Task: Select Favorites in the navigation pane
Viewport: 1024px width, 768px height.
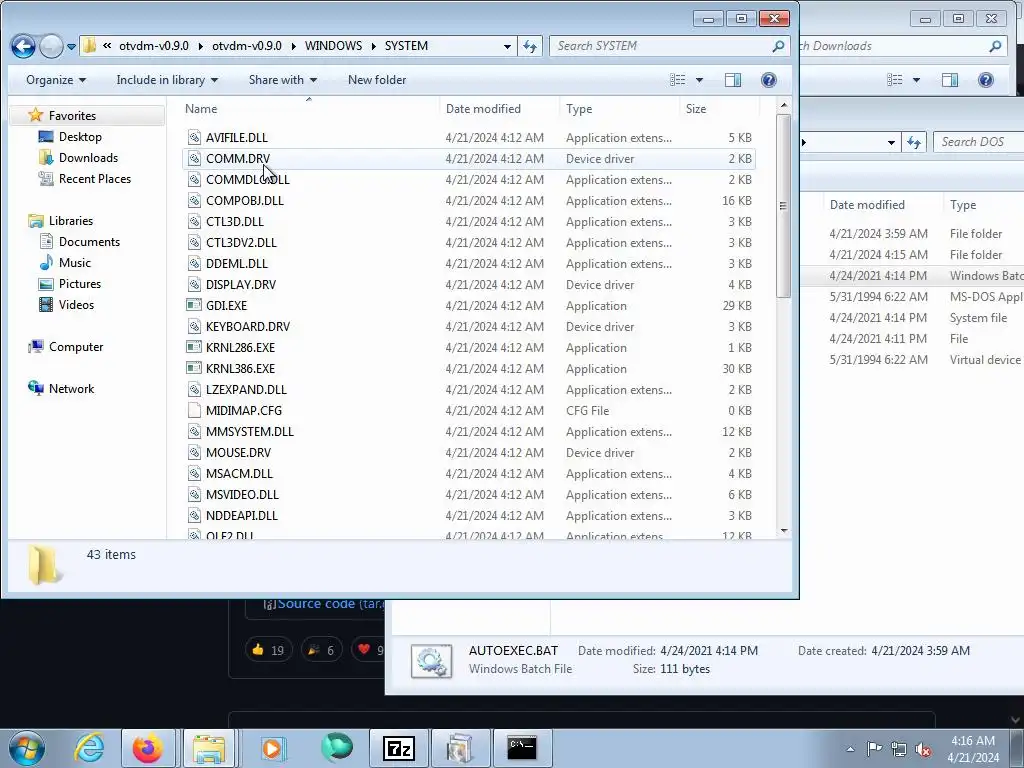Action: click(x=72, y=116)
